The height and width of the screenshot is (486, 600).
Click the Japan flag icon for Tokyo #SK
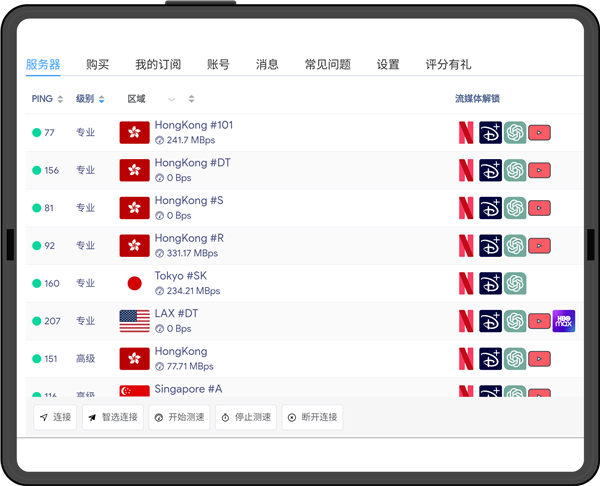tap(134, 283)
